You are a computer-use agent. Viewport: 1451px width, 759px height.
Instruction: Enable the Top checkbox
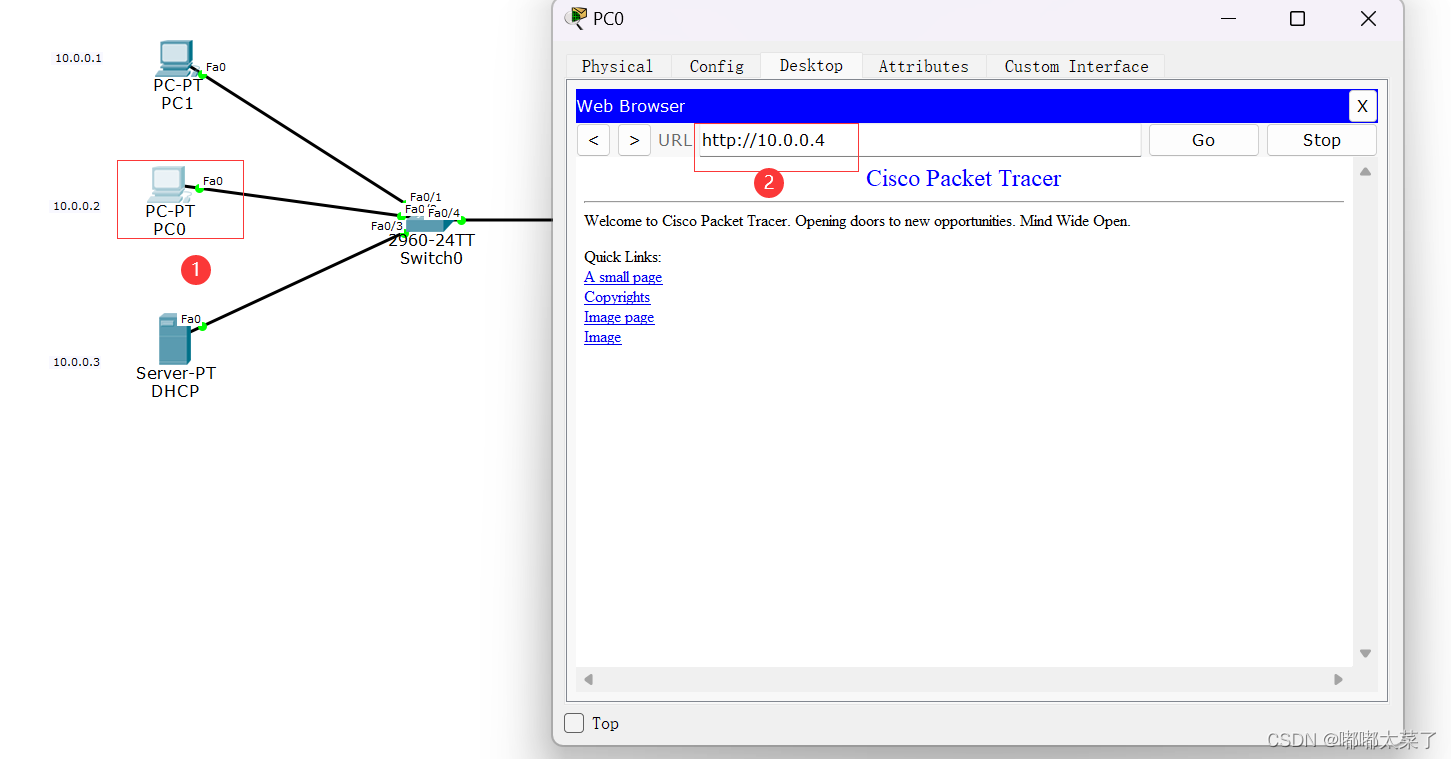574,723
